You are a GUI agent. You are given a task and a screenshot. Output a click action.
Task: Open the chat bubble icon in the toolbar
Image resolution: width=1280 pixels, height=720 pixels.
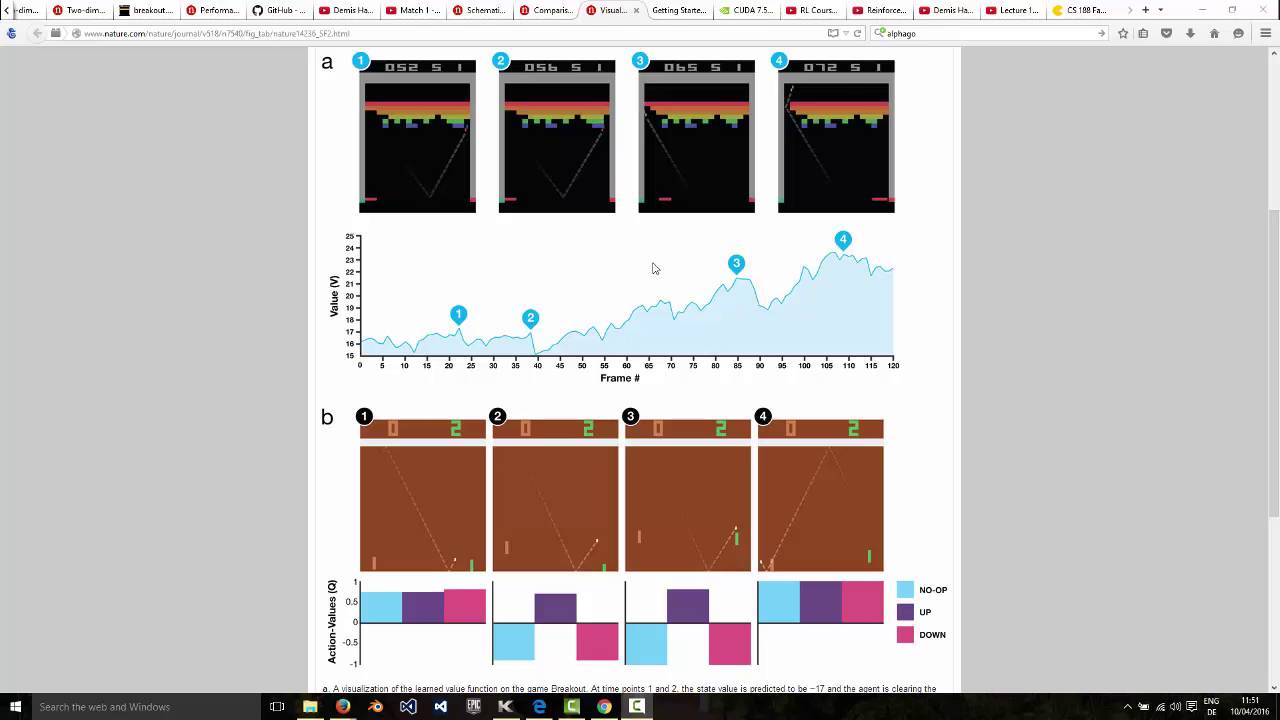(1238, 33)
